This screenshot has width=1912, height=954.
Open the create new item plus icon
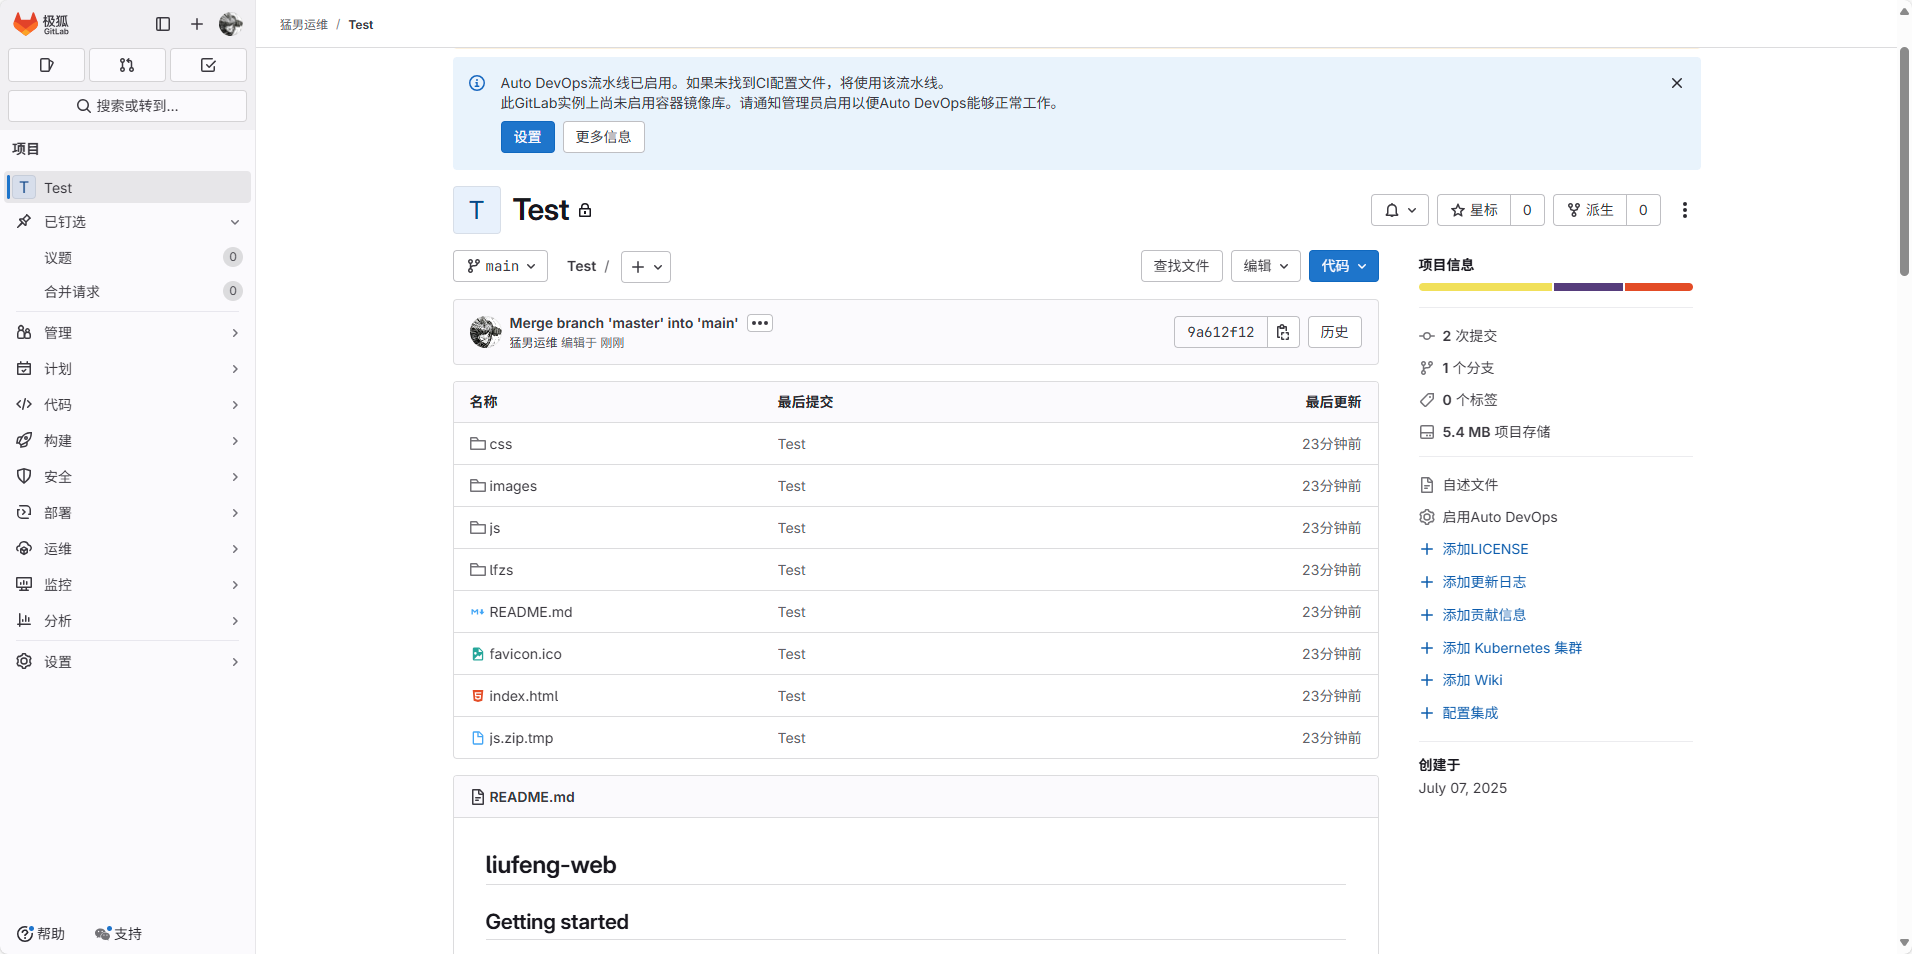pos(196,24)
